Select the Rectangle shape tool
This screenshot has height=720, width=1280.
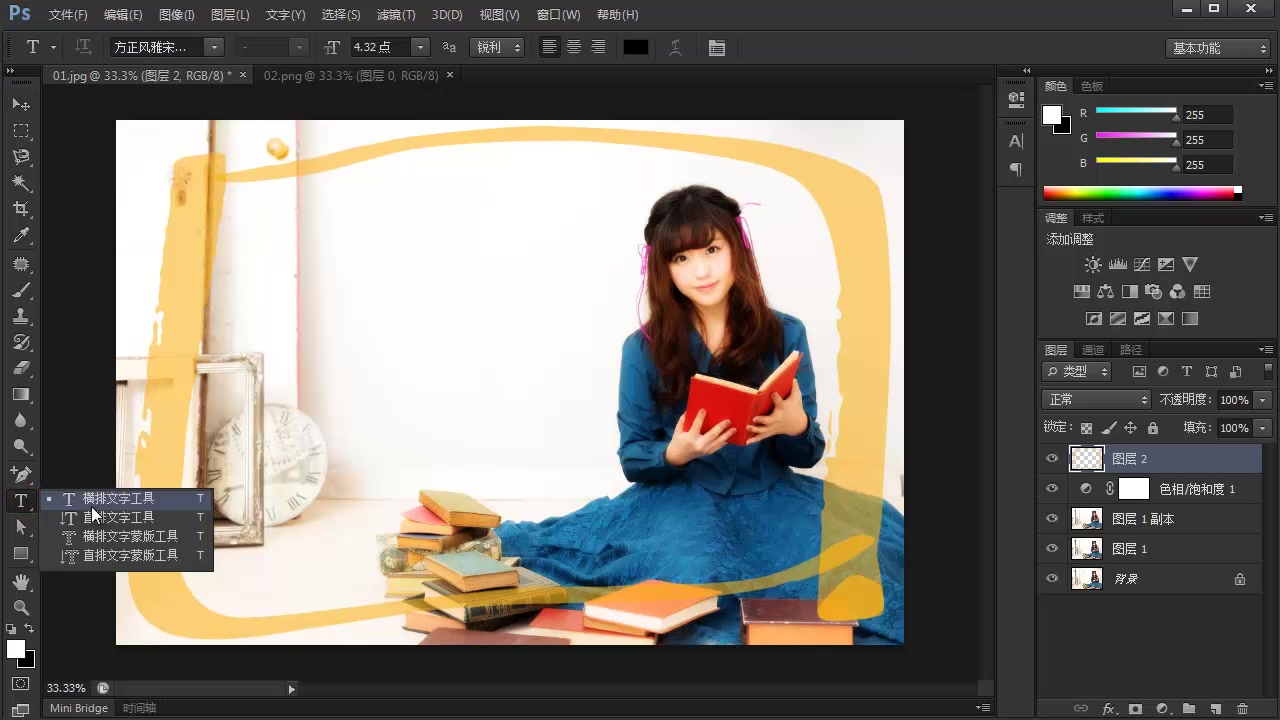tap(20, 553)
